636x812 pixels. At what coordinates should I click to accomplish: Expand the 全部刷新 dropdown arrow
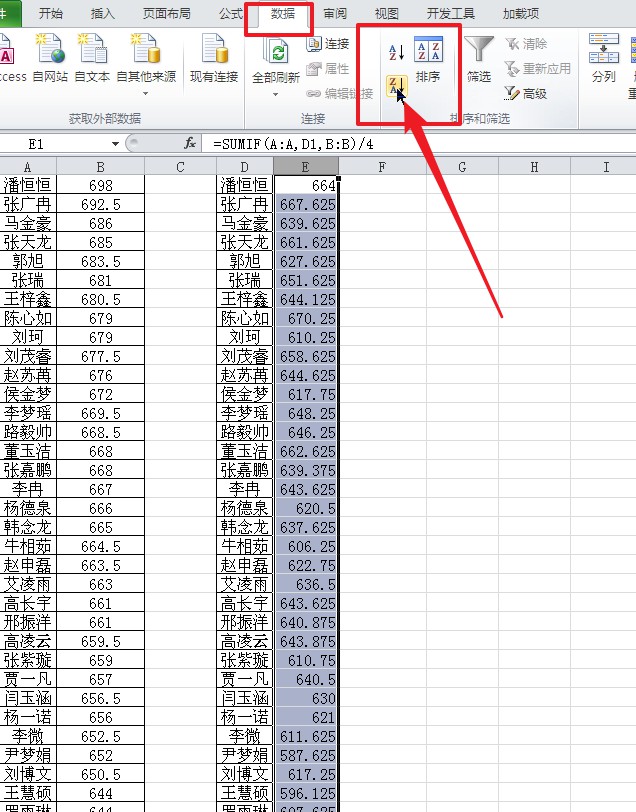pyautogui.click(x=276, y=94)
